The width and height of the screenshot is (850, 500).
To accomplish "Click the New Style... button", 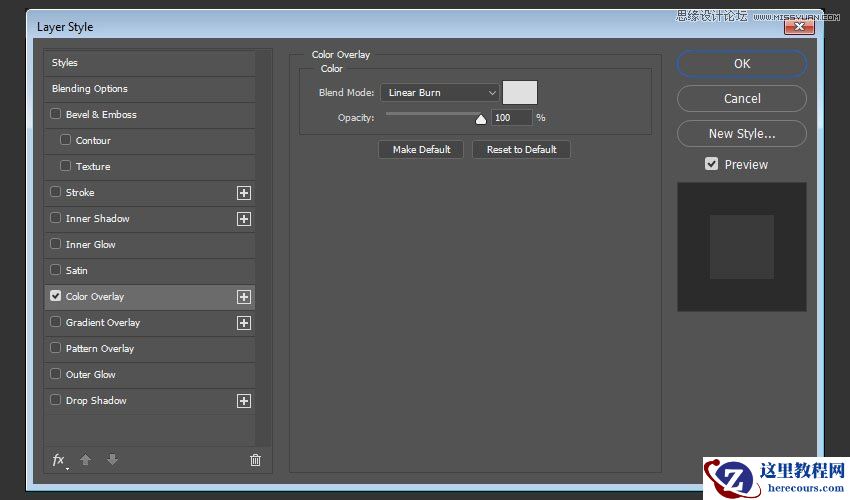I will click(x=742, y=133).
